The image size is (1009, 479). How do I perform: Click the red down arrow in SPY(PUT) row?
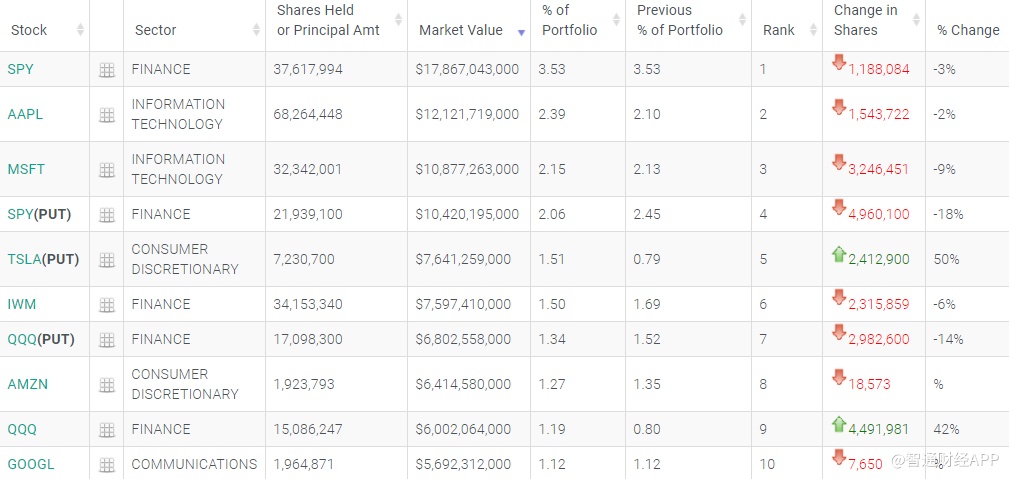pyautogui.click(x=839, y=208)
